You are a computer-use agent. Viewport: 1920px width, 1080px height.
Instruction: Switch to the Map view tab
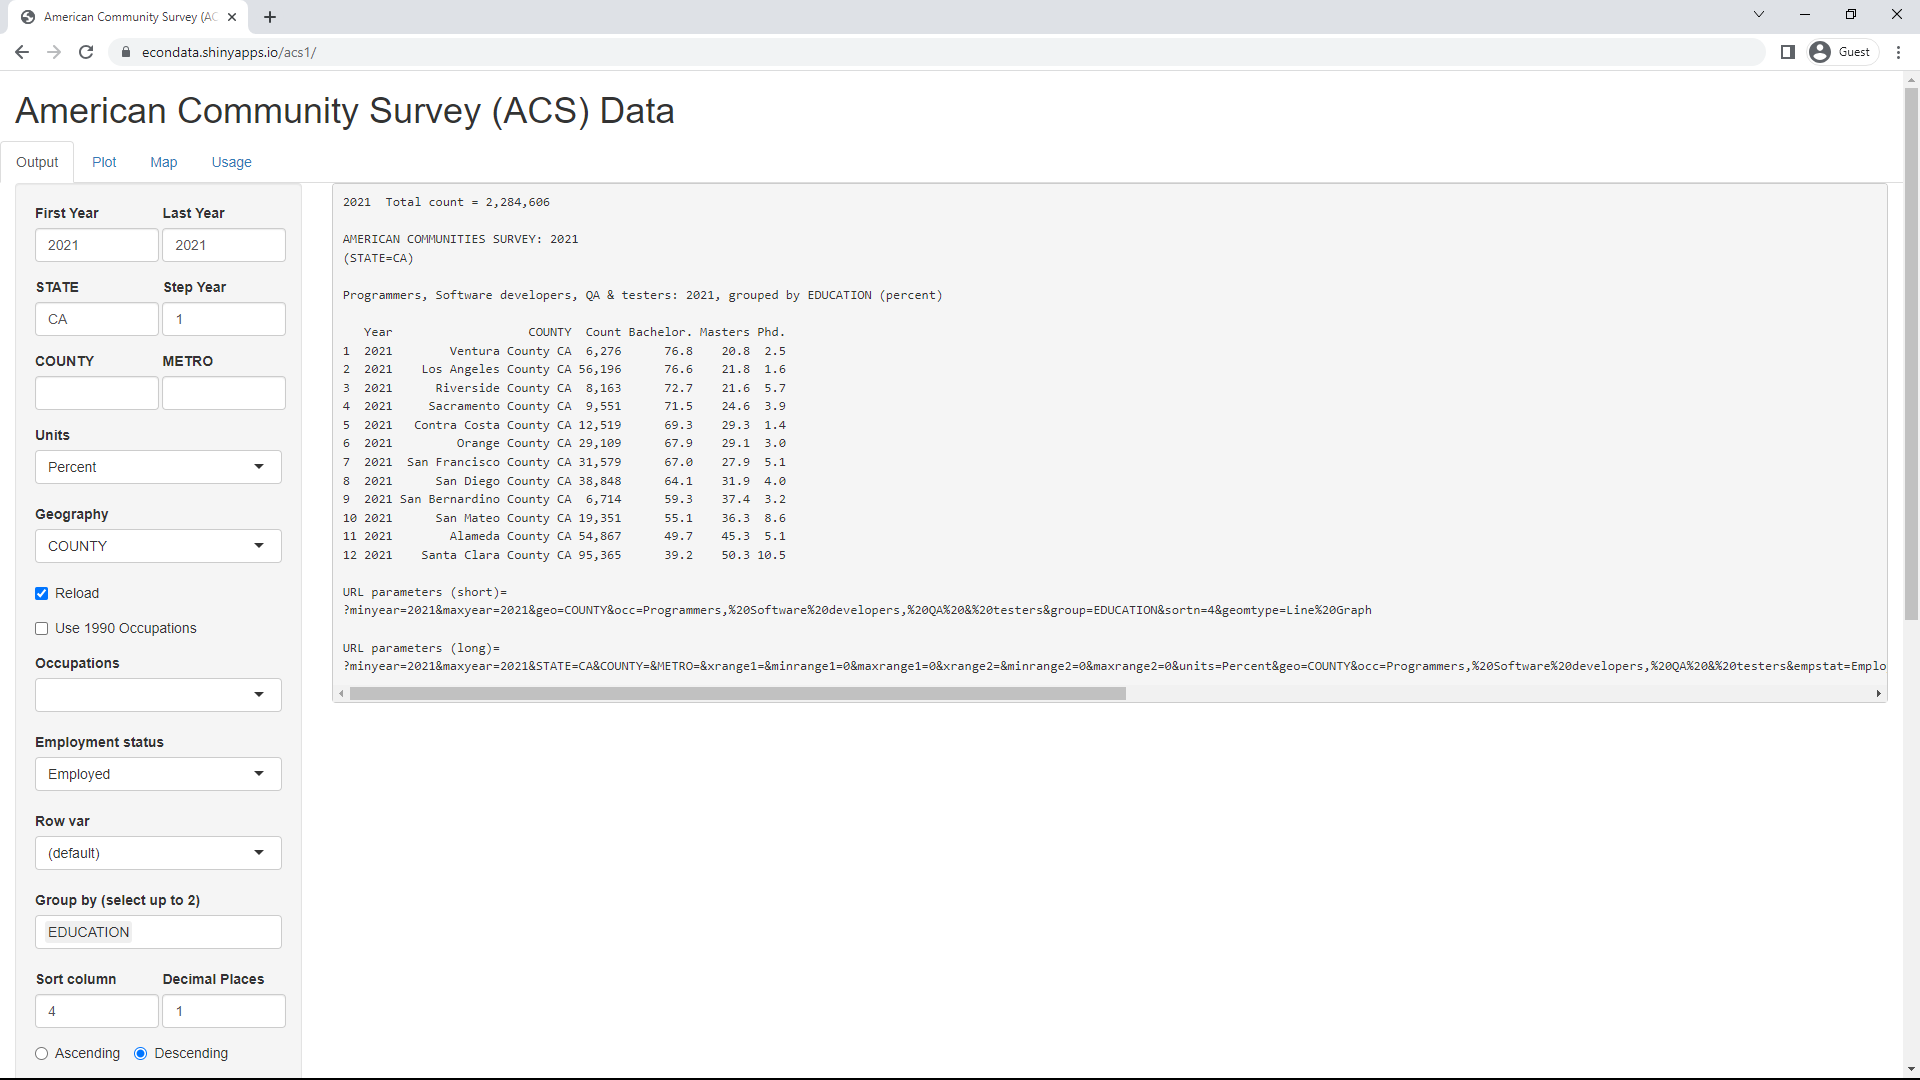point(164,162)
